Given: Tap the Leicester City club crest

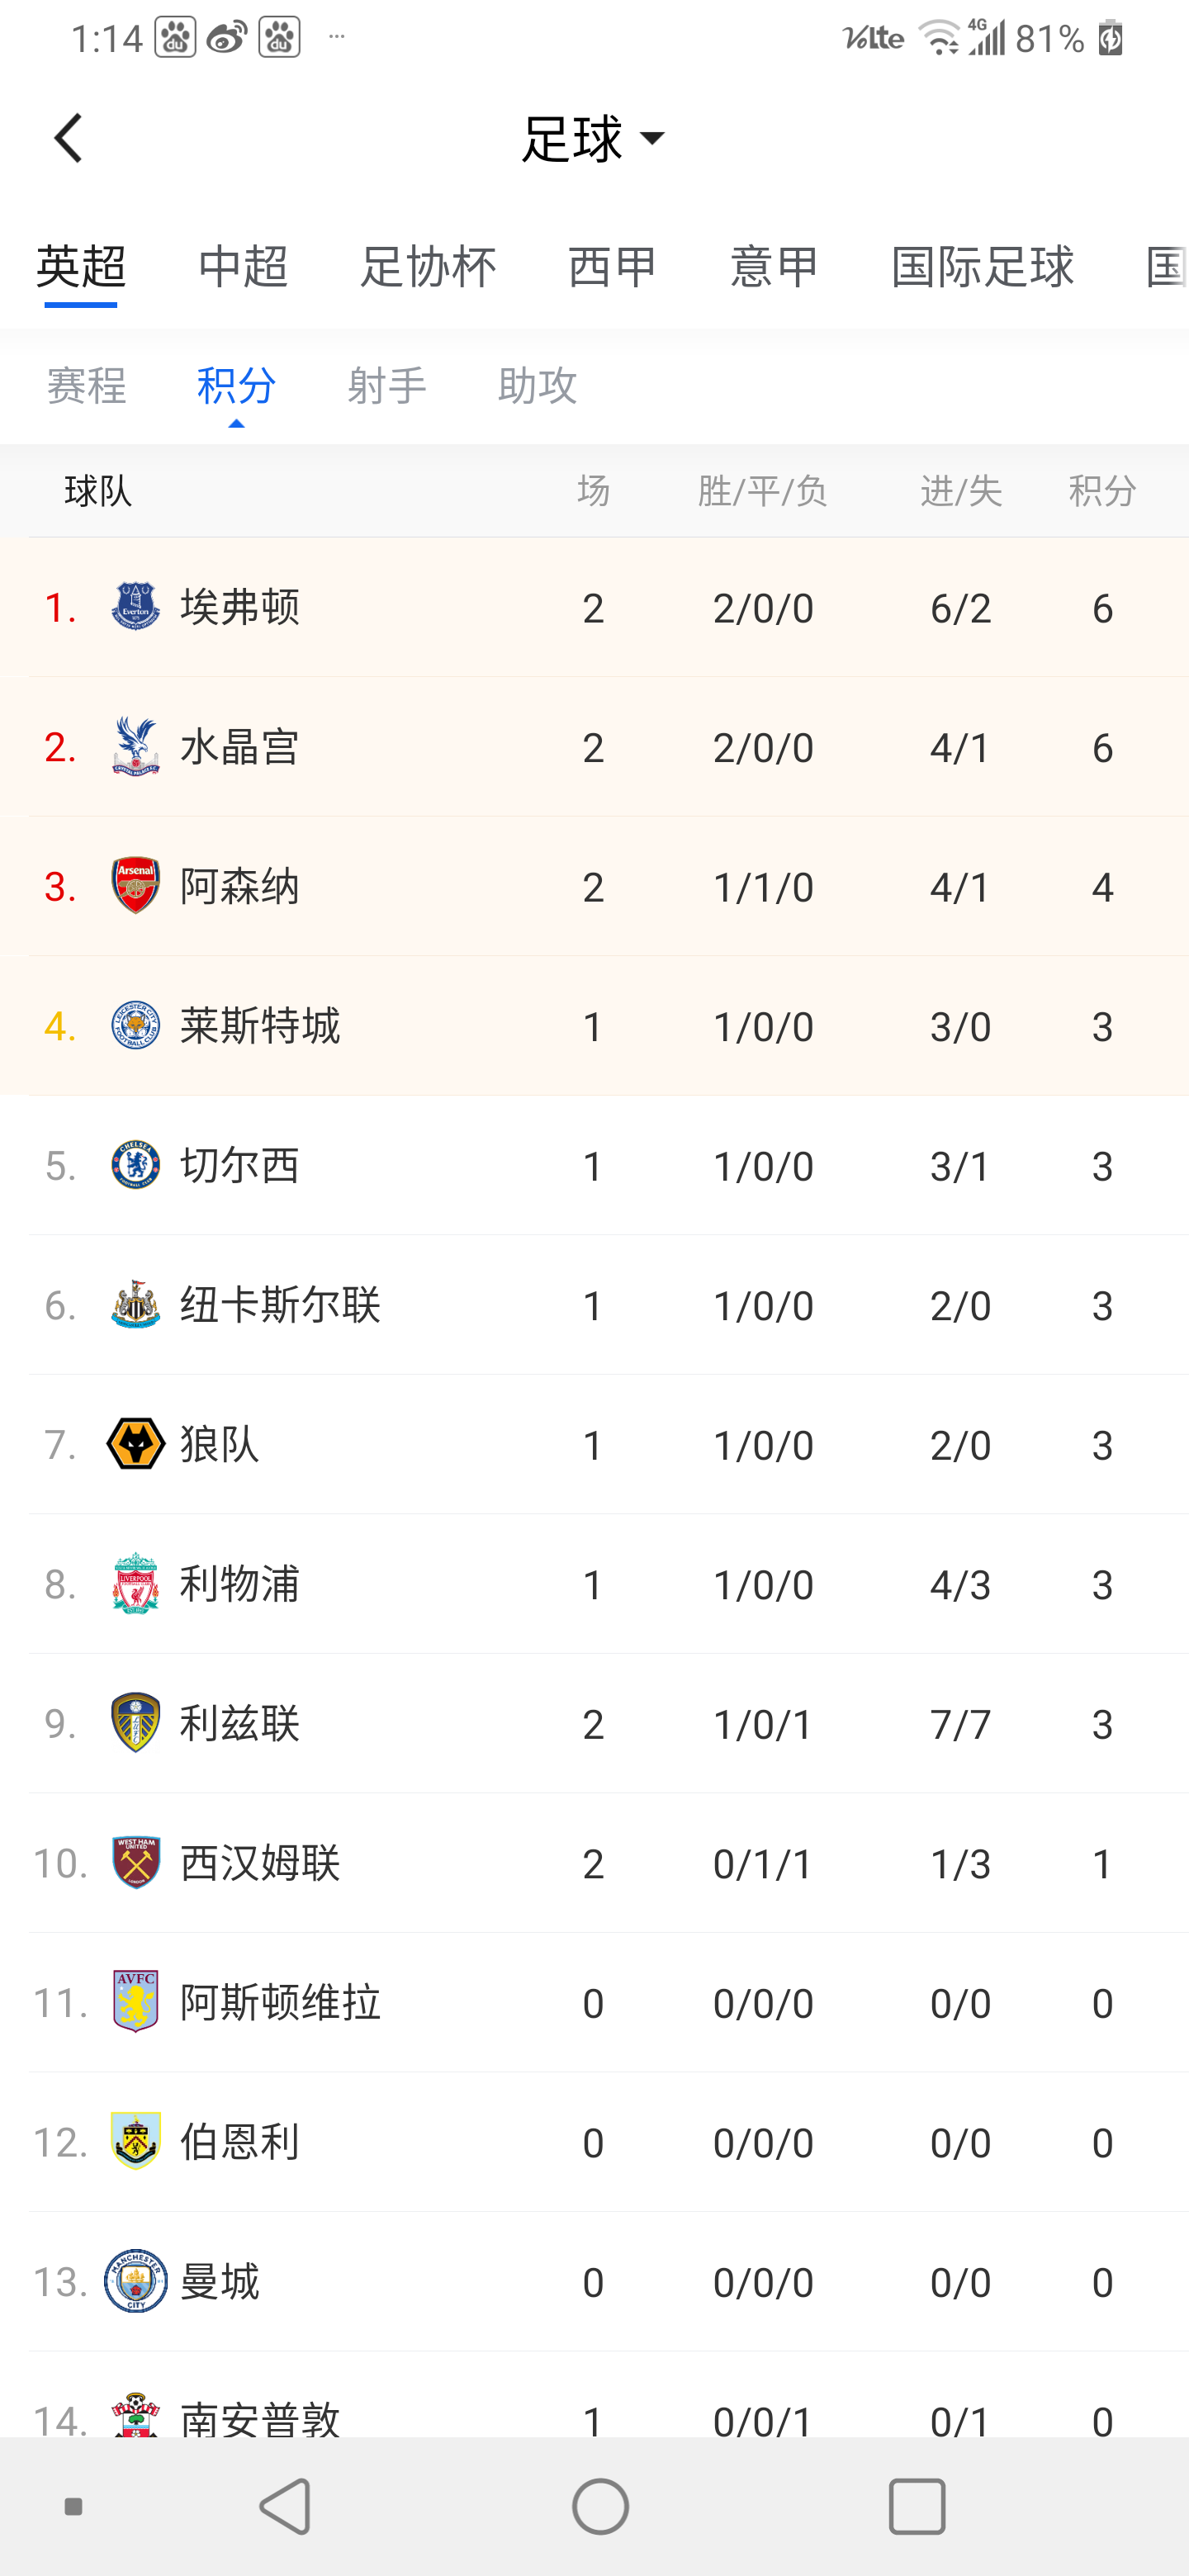Looking at the screenshot, I should click(x=135, y=1025).
